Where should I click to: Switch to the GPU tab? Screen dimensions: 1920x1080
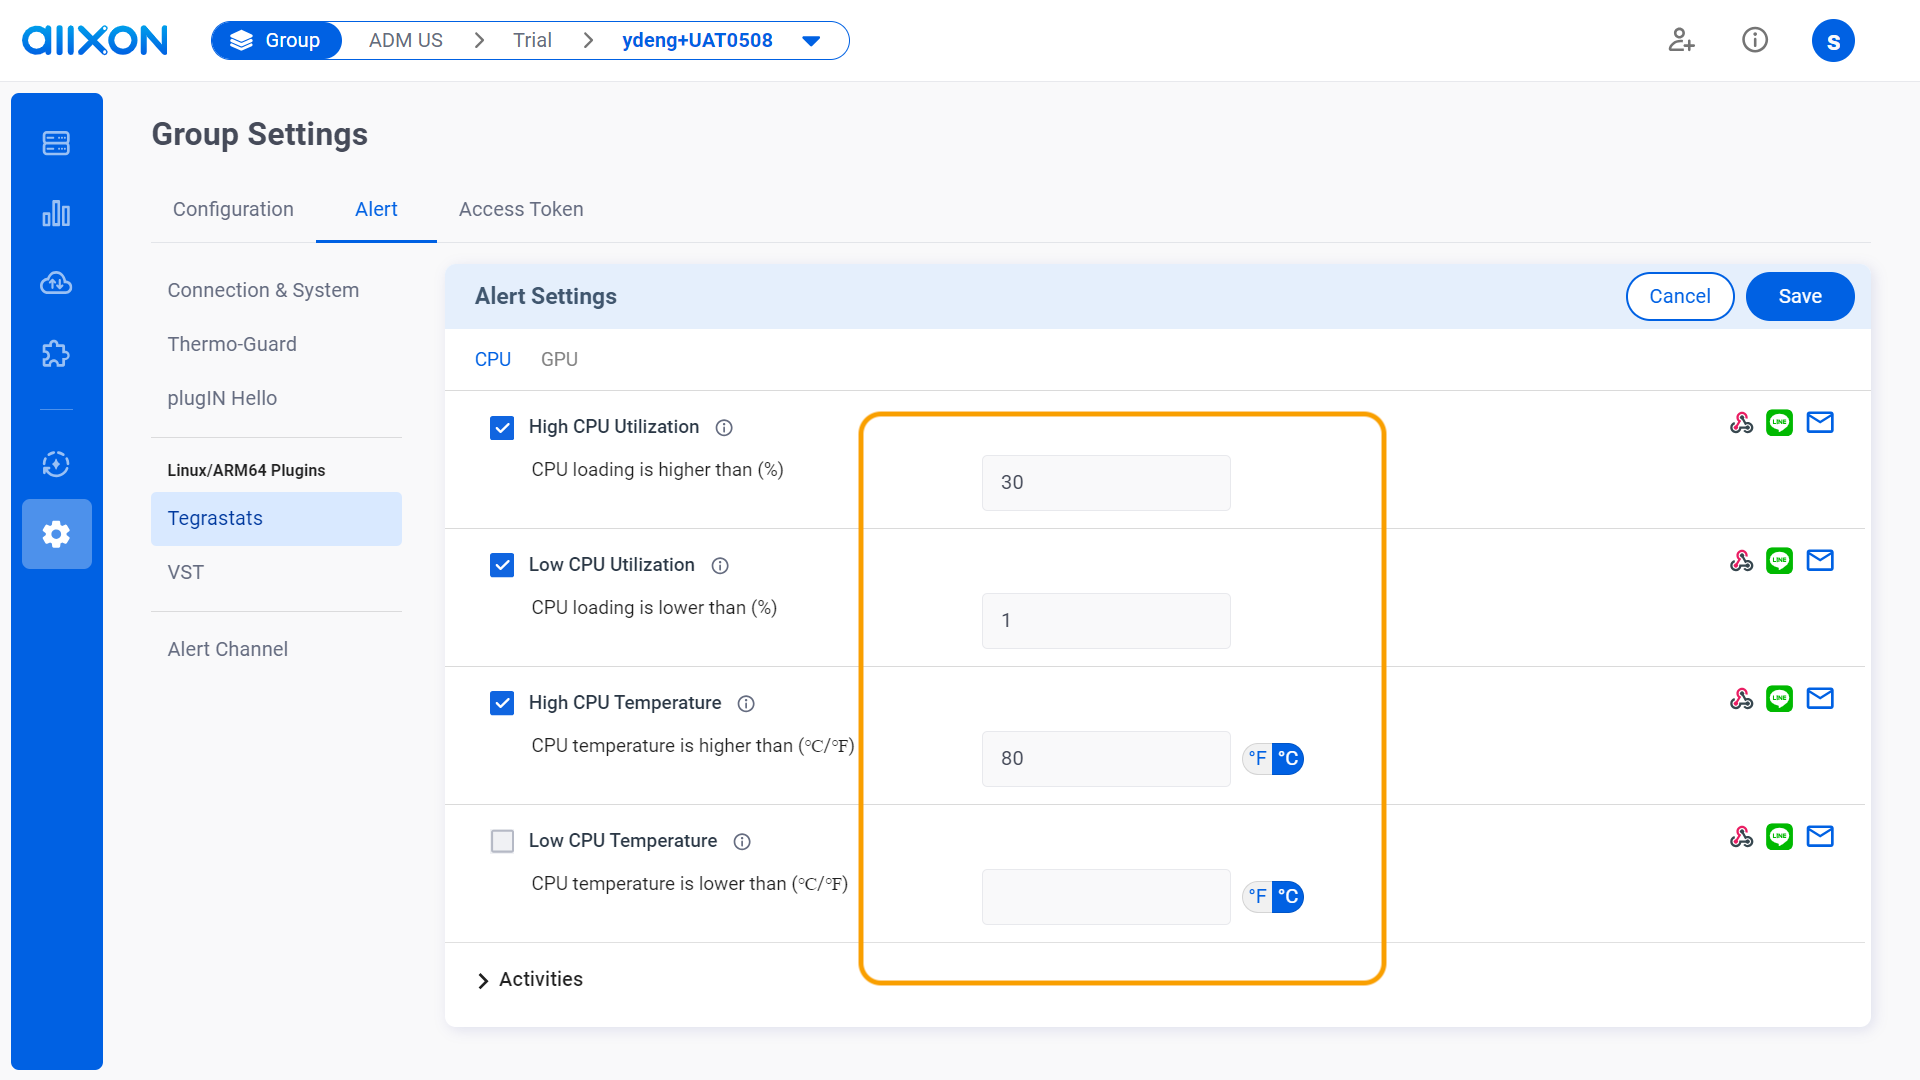pyautogui.click(x=558, y=359)
